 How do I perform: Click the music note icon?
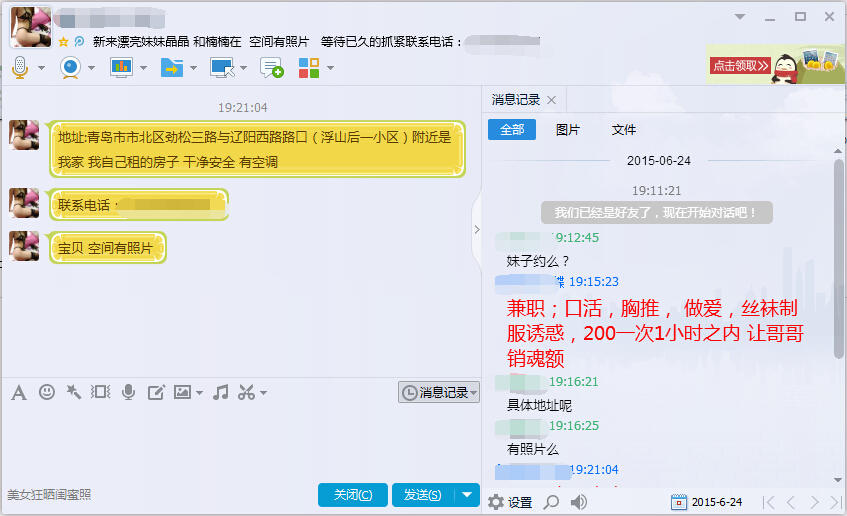pos(220,392)
